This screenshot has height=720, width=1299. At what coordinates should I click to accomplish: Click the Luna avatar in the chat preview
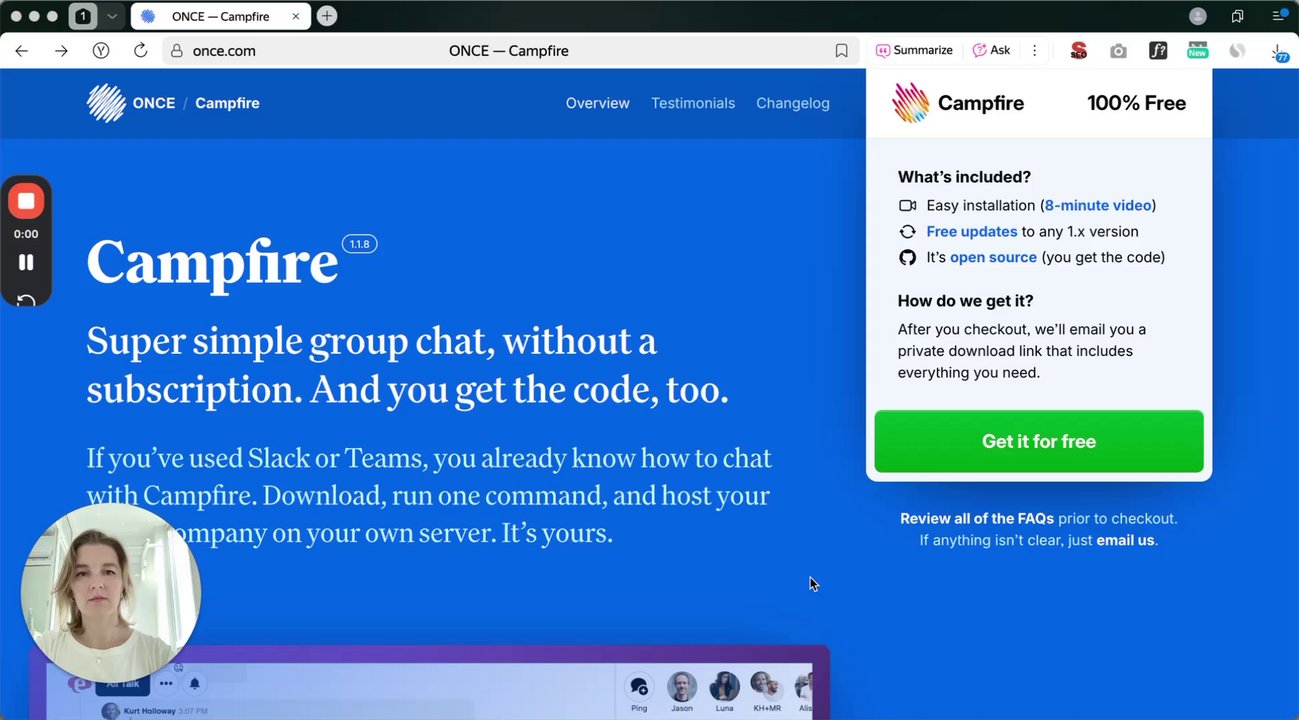pyautogui.click(x=724, y=686)
